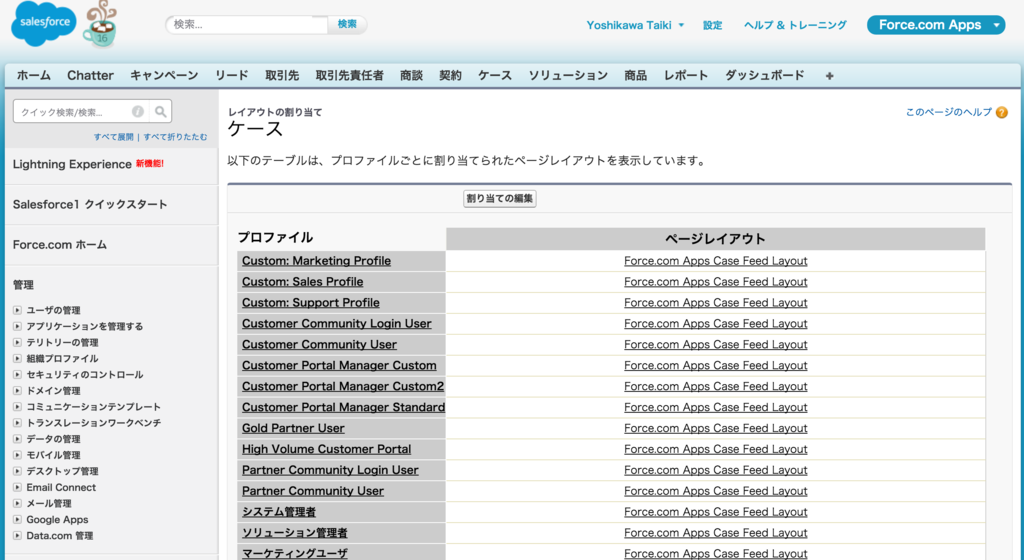The image size is (1024, 560).
Task: Go to the レポート tab
Action: pos(686,76)
